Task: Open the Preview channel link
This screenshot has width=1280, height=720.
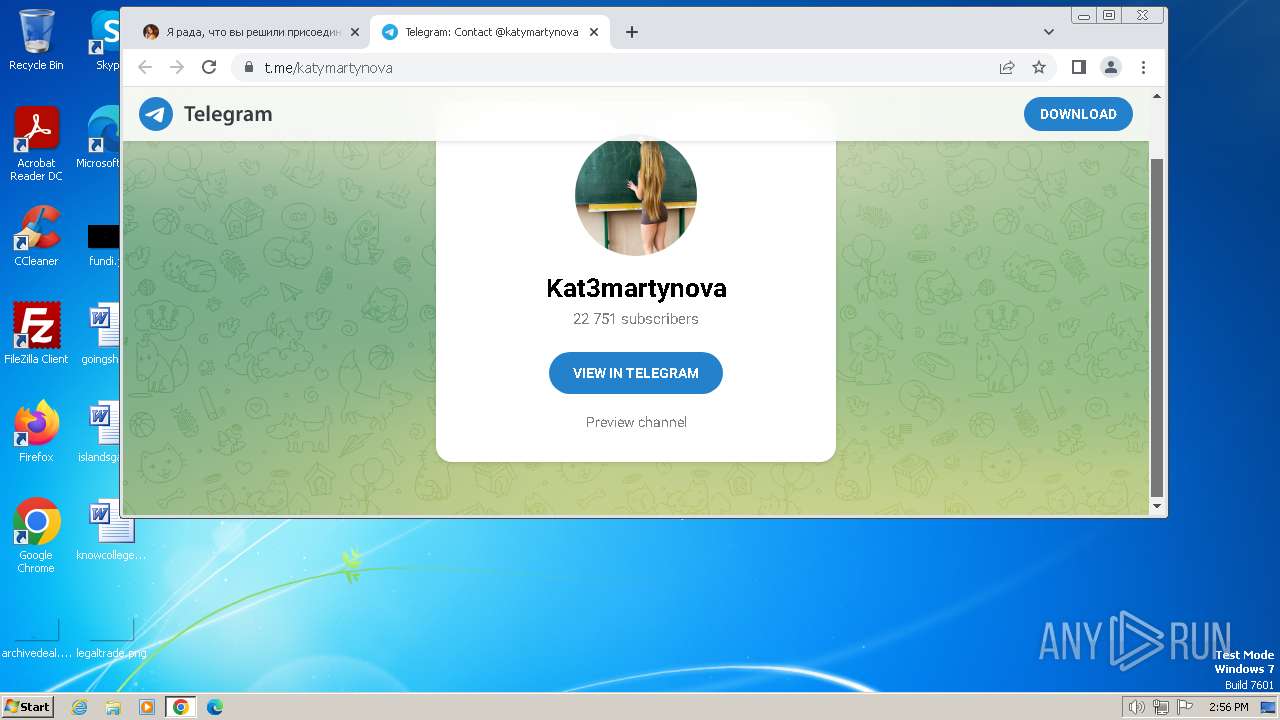Action: [x=636, y=422]
